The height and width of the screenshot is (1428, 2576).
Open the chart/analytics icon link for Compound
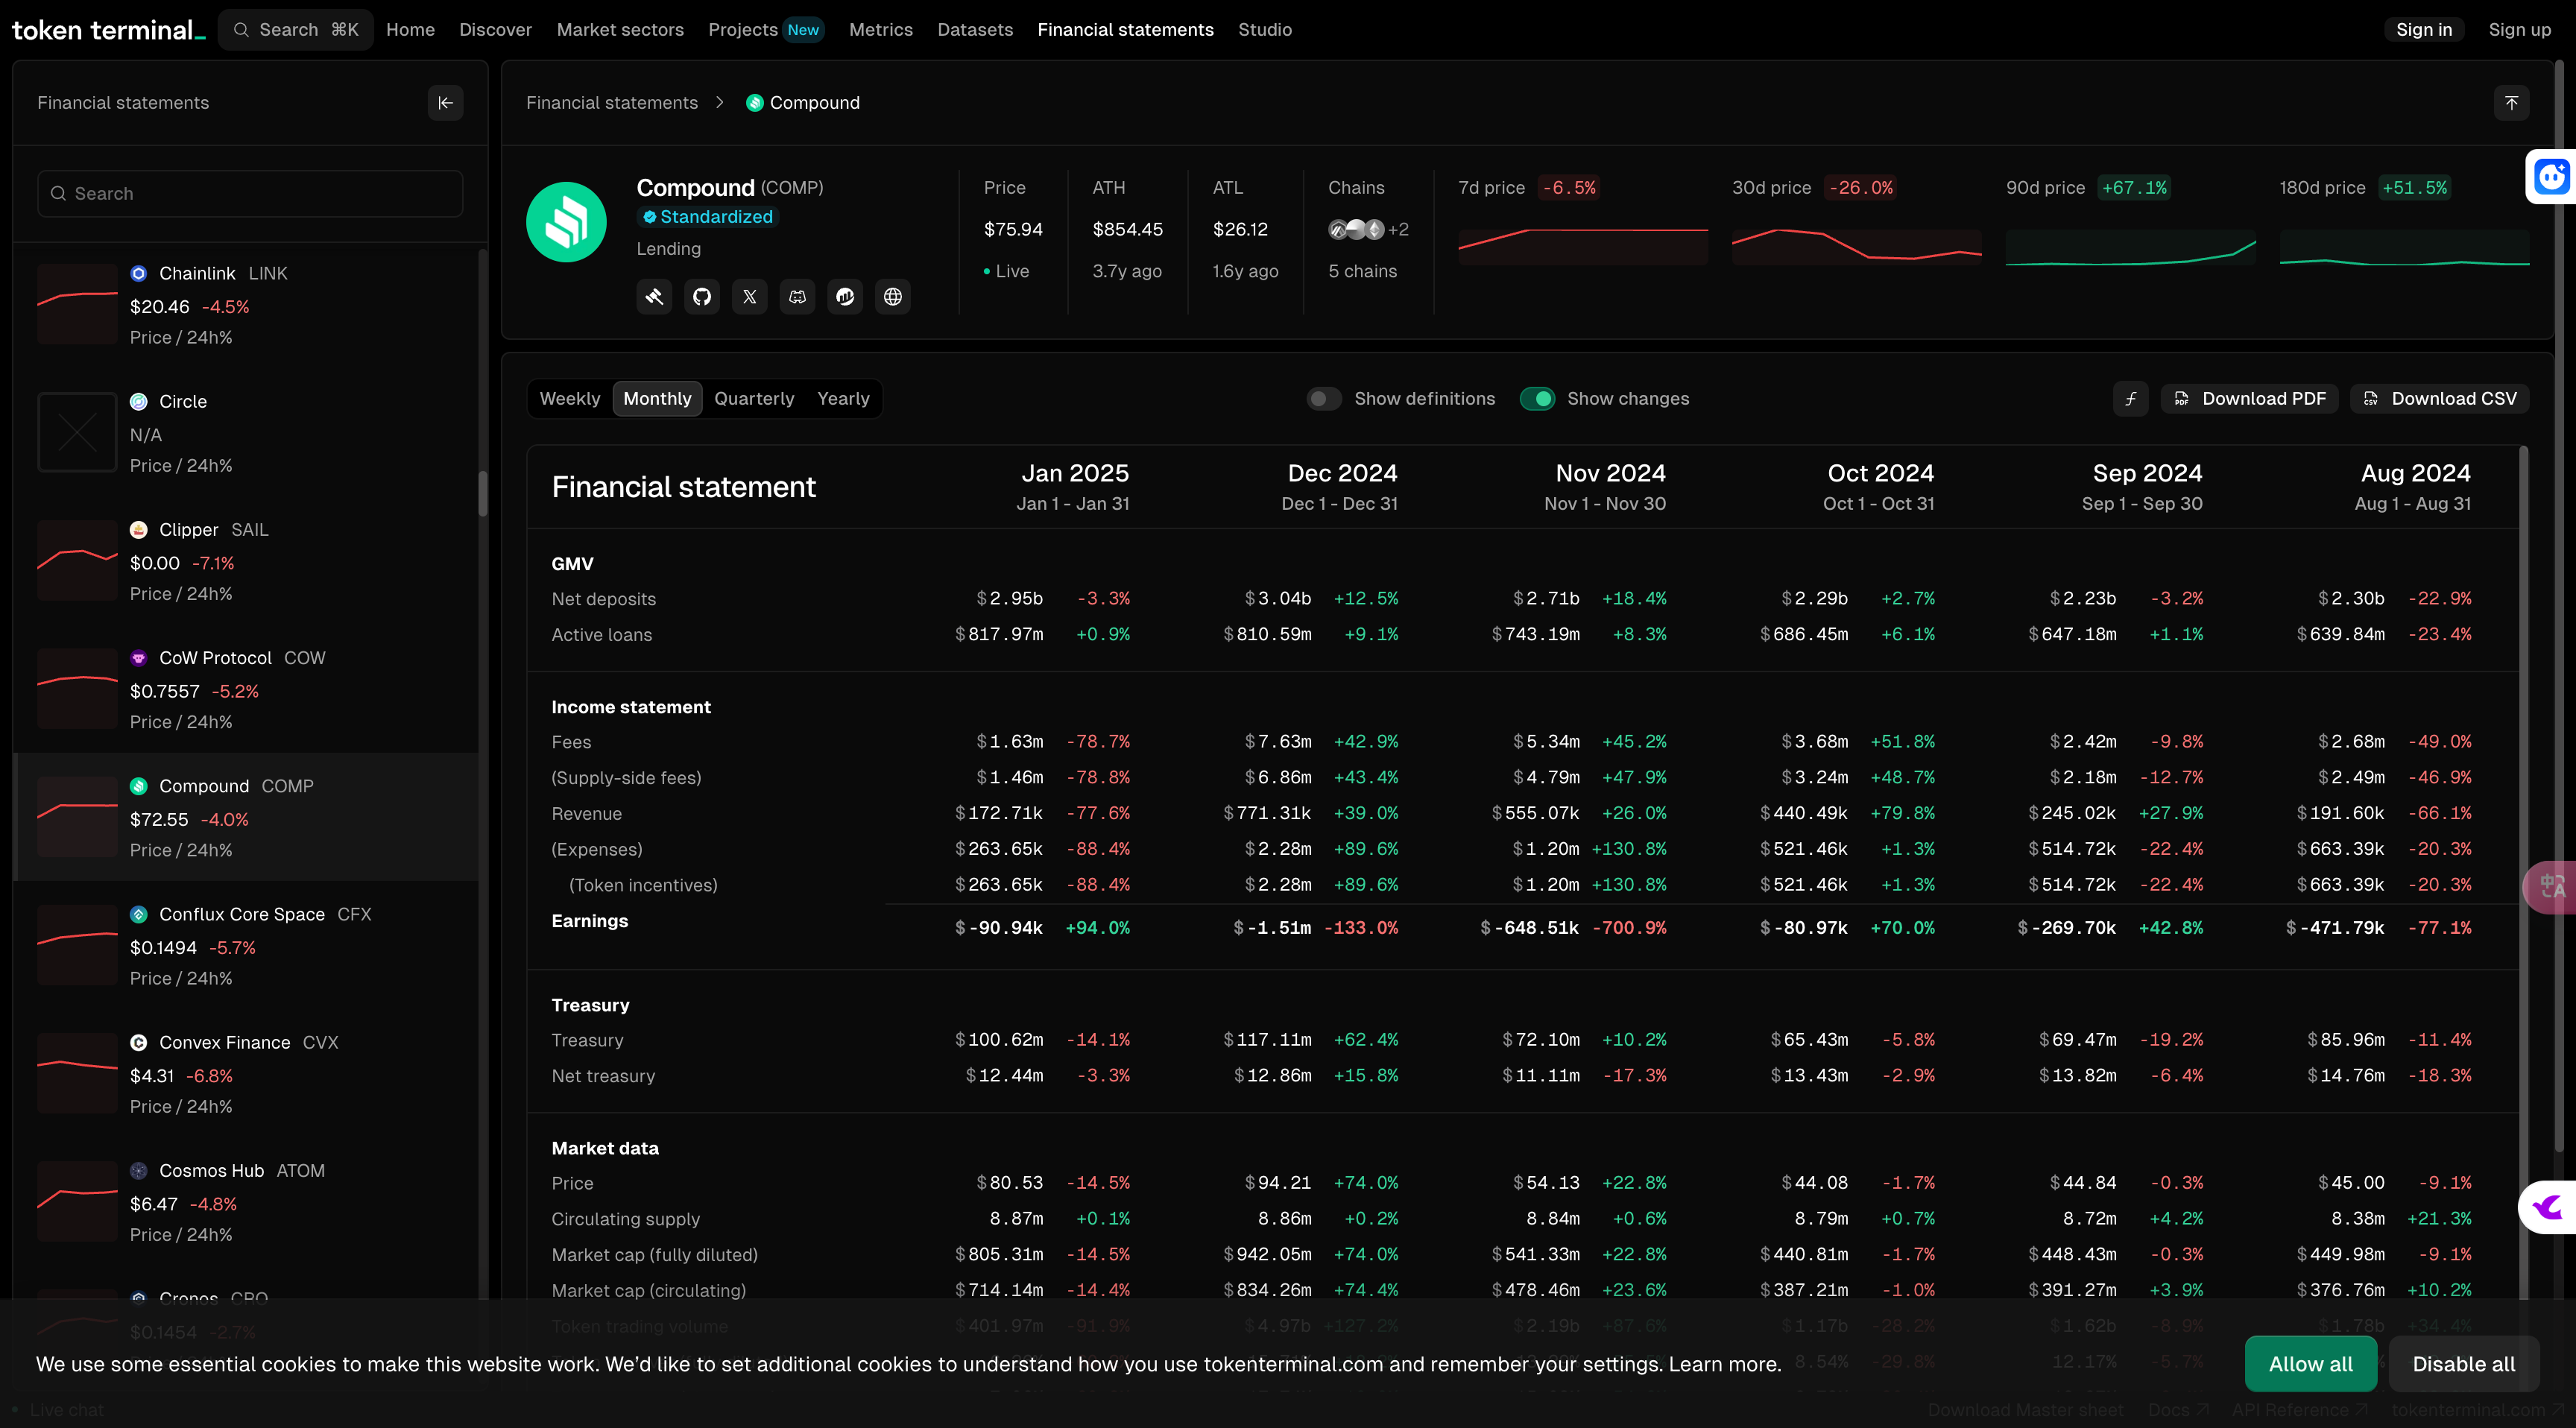tap(845, 296)
